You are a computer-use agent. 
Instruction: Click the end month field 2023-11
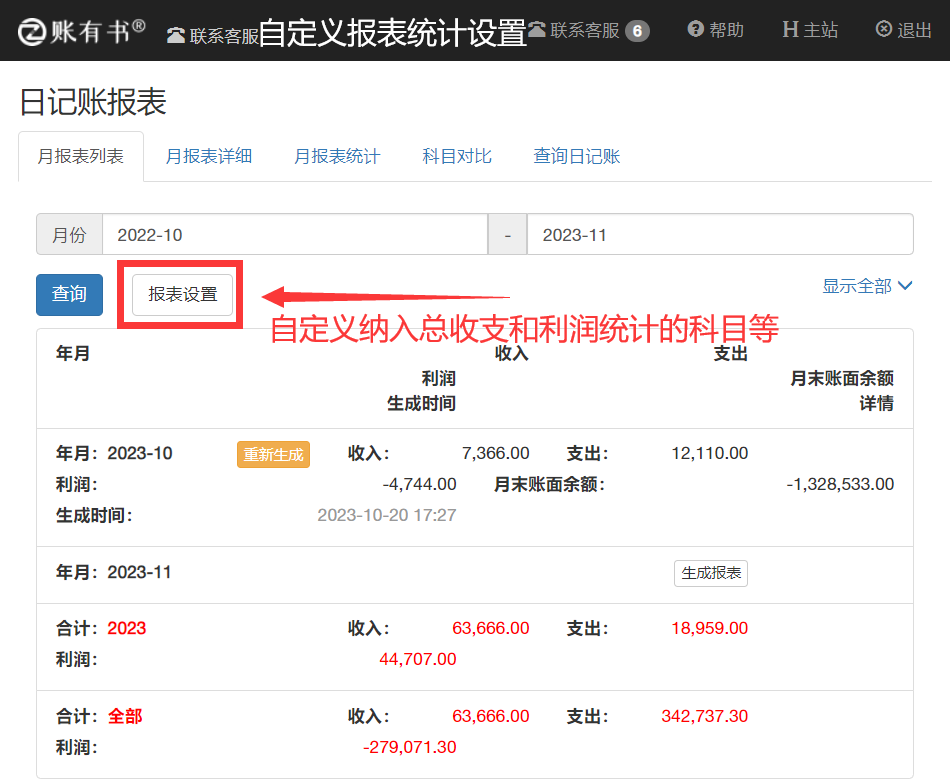click(719, 235)
